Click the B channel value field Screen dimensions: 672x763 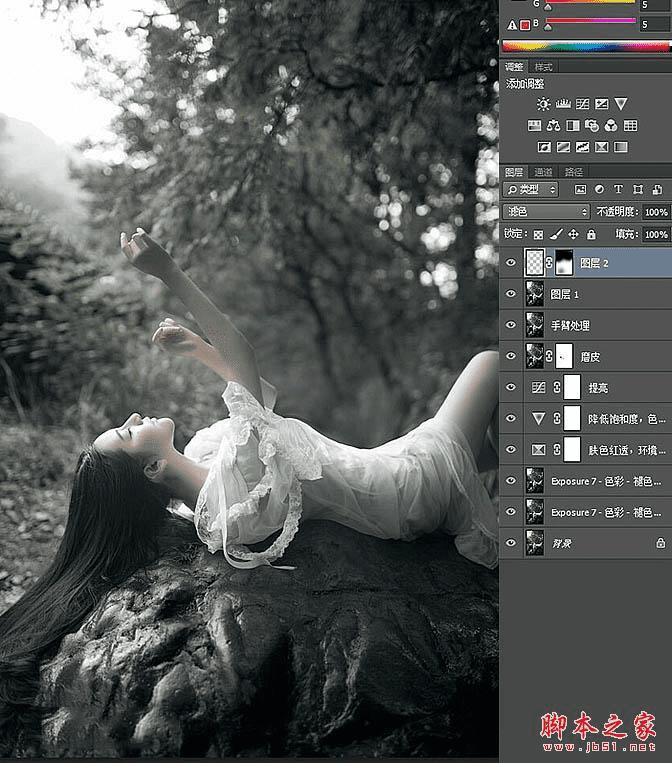click(x=654, y=24)
